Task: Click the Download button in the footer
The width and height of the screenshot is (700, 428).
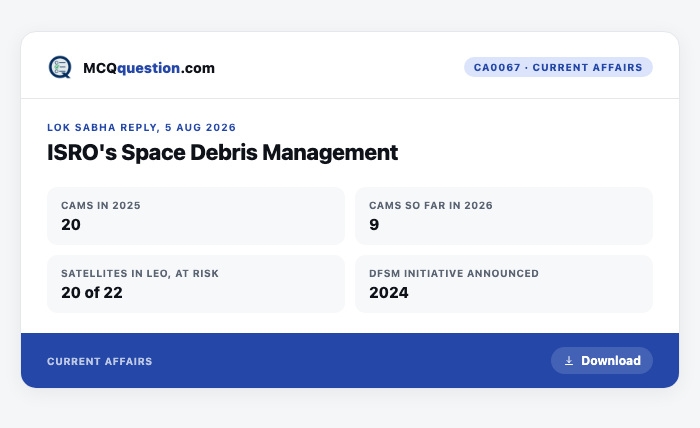Action: 602,361
